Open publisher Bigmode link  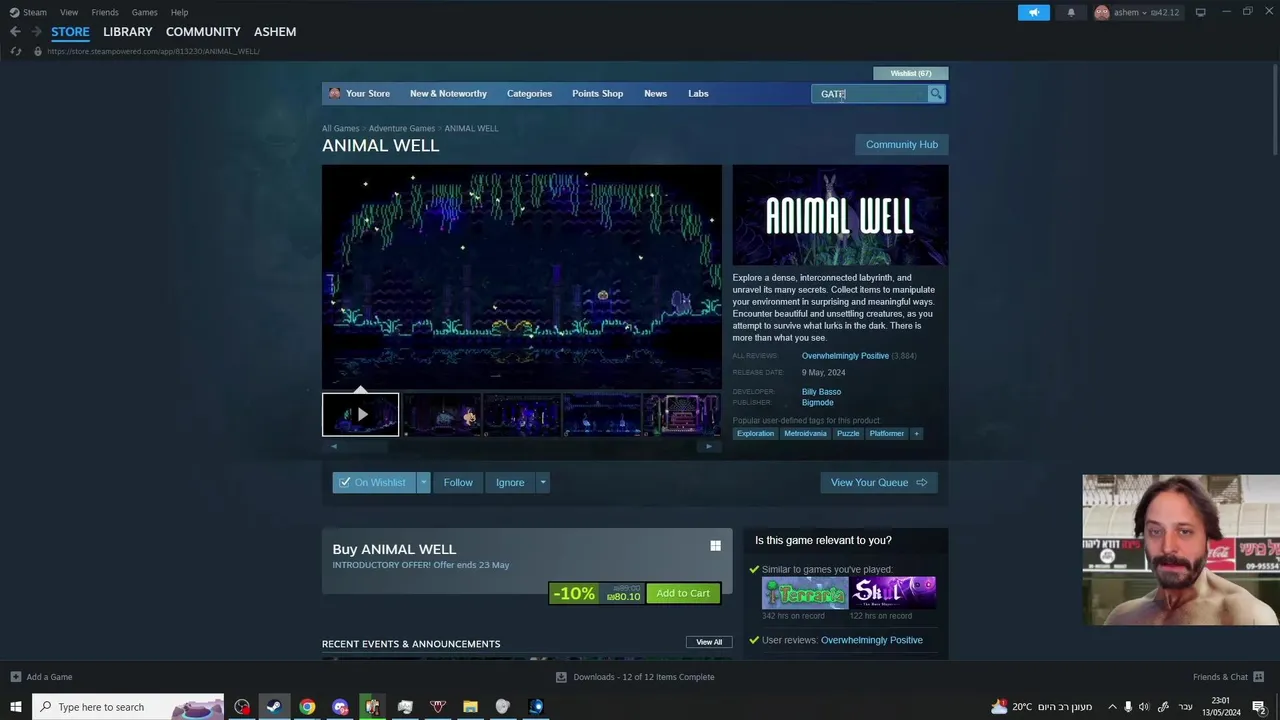click(817, 403)
